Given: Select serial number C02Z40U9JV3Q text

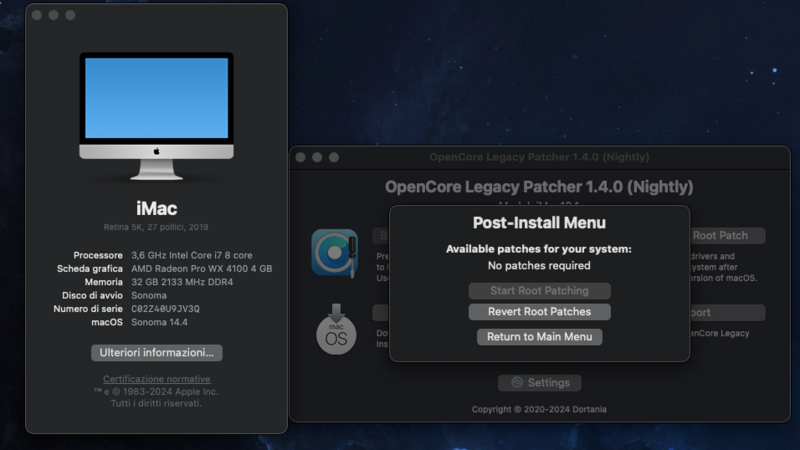Looking at the screenshot, I should pyautogui.click(x=165, y=309).
